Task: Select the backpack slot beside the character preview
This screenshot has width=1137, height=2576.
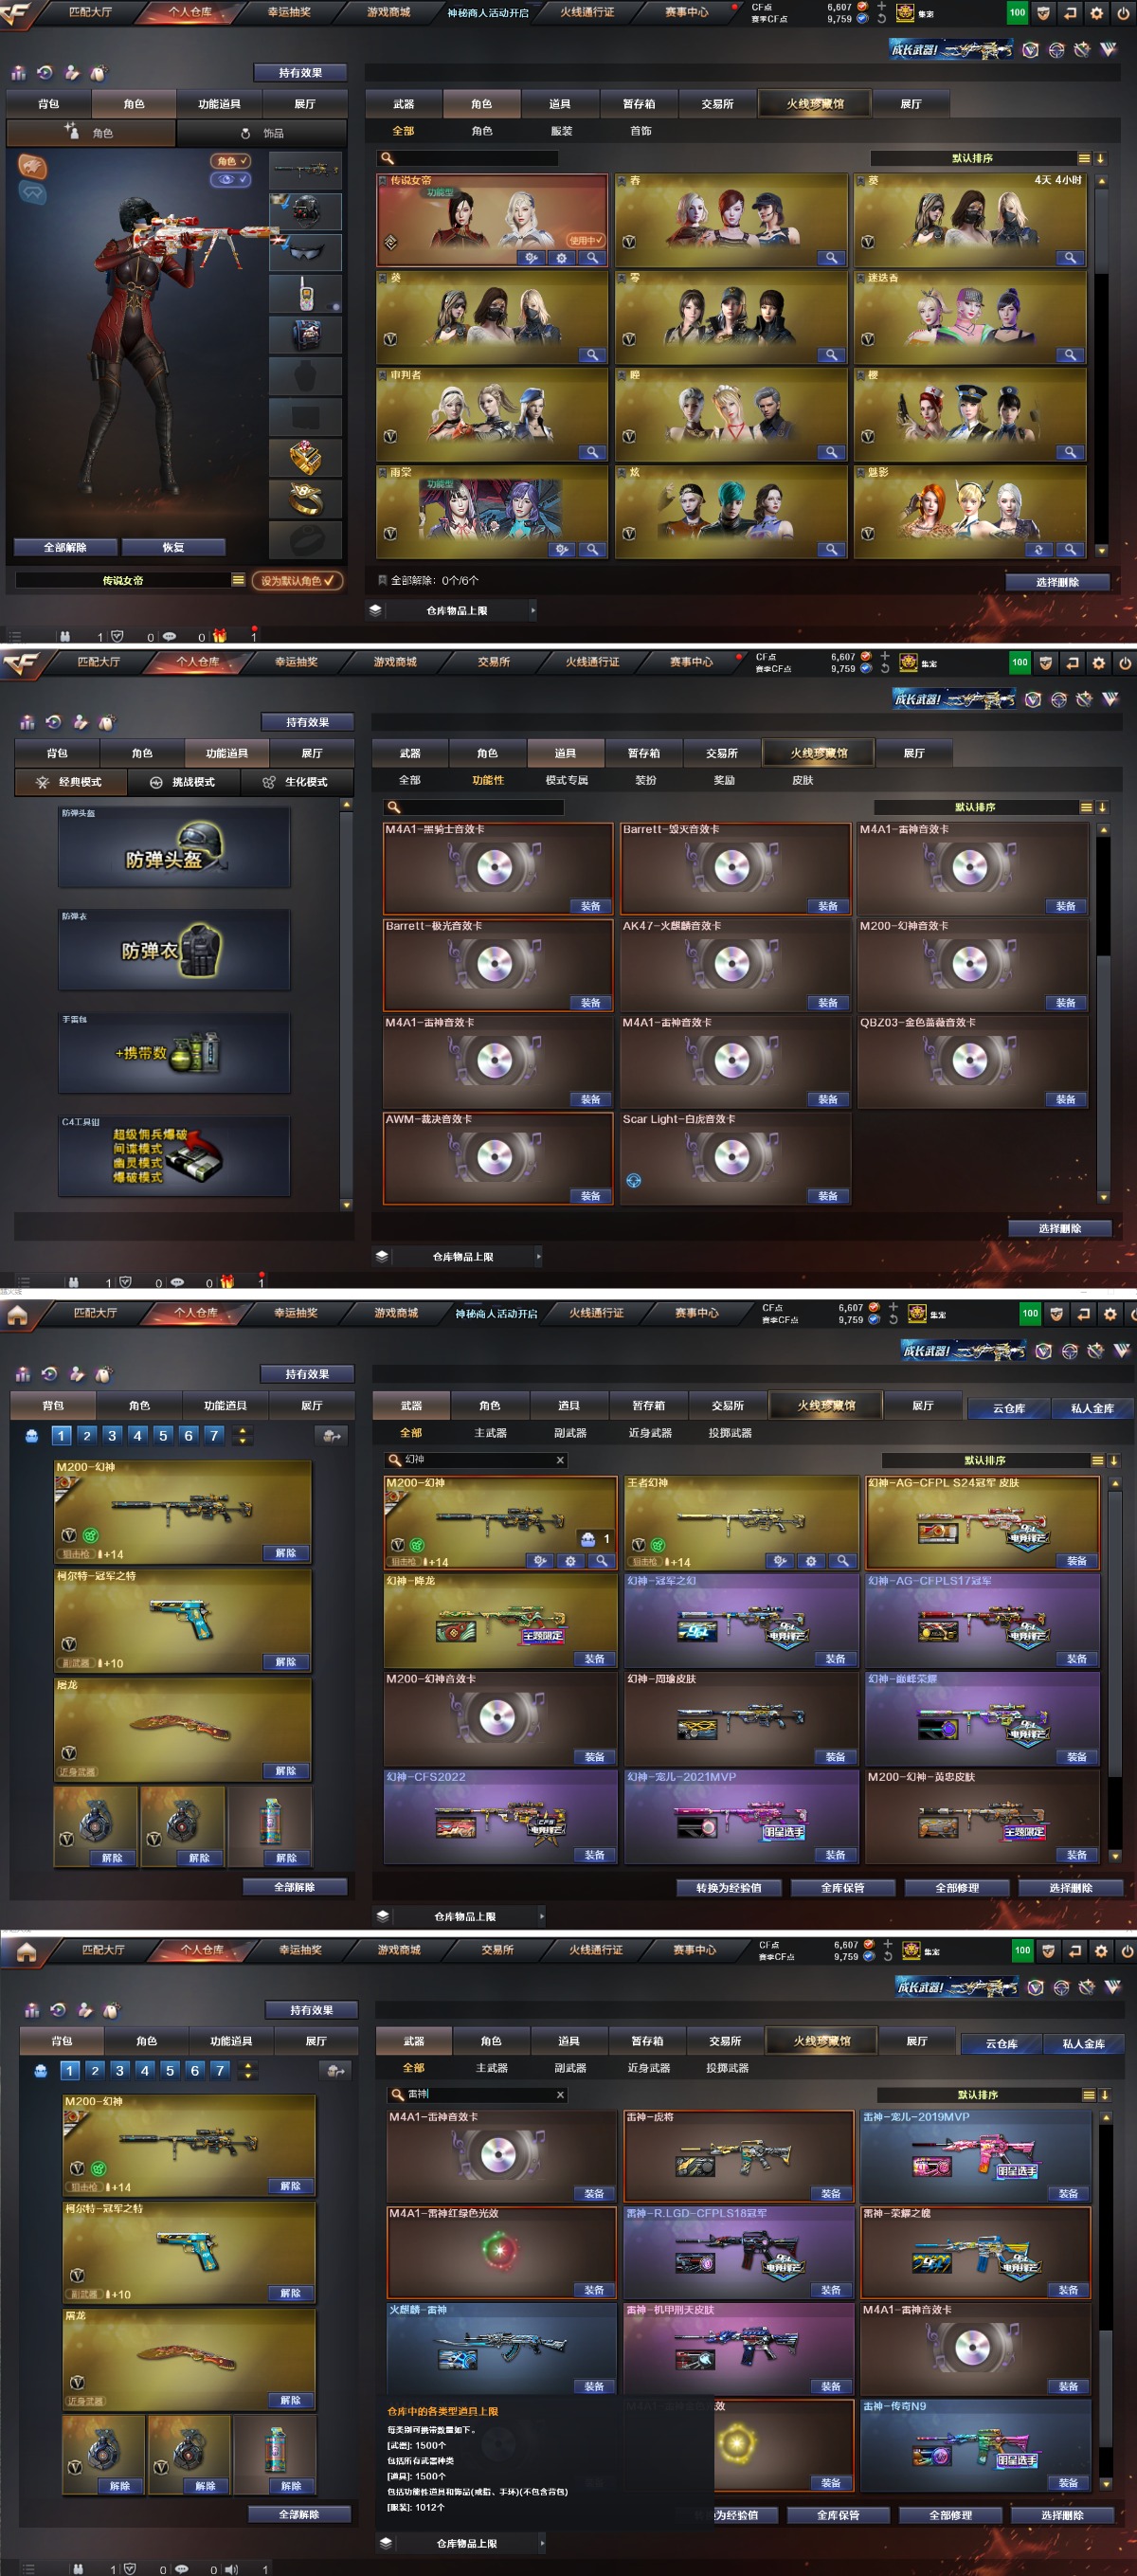Action: 306,334
